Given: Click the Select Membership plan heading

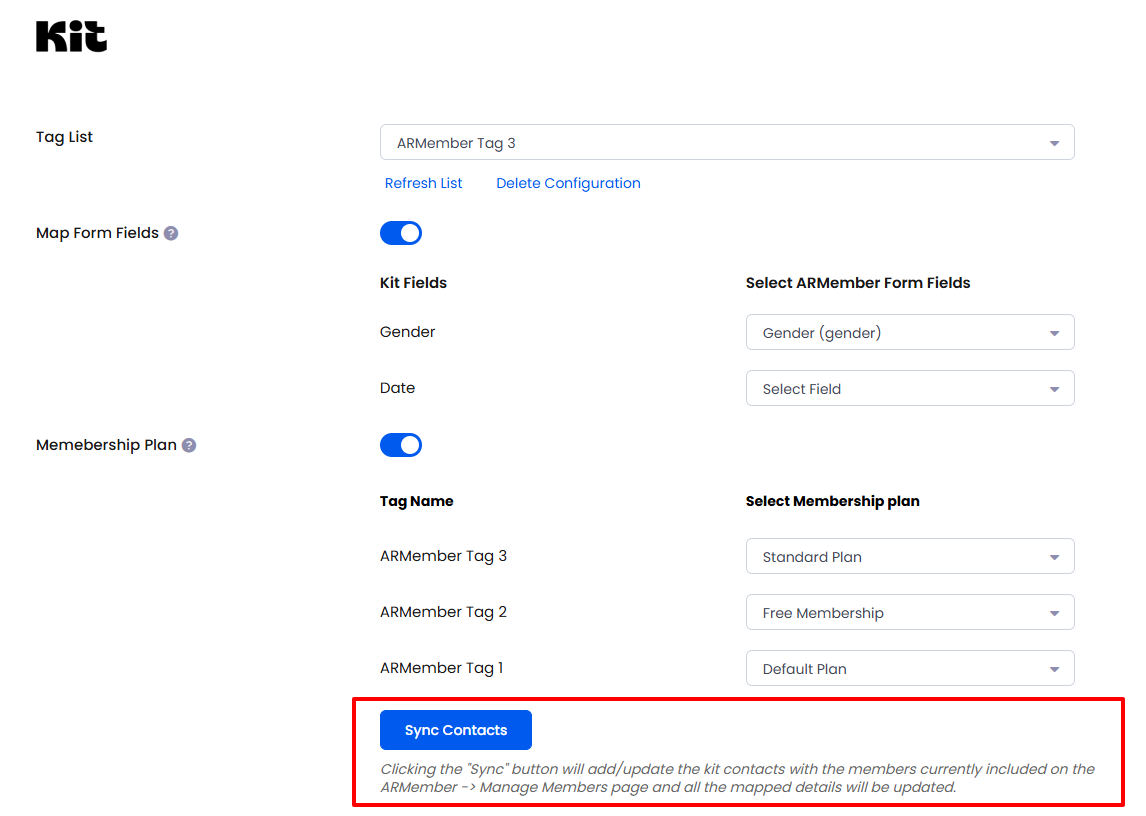Looking at the screenshot, I should click(832, 502).
